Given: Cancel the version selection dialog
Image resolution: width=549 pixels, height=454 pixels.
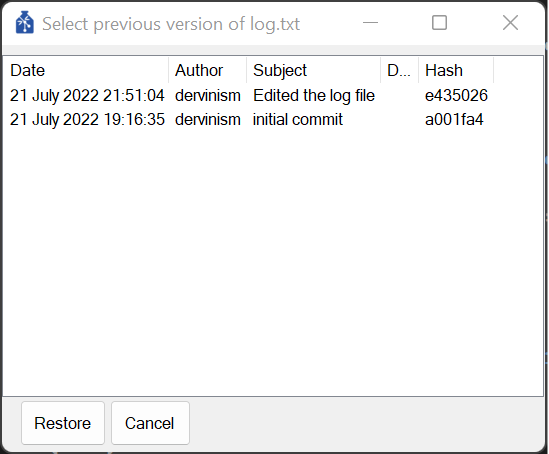Looking at the screenshot, I should pyautogui.click(x=150, y=423).
